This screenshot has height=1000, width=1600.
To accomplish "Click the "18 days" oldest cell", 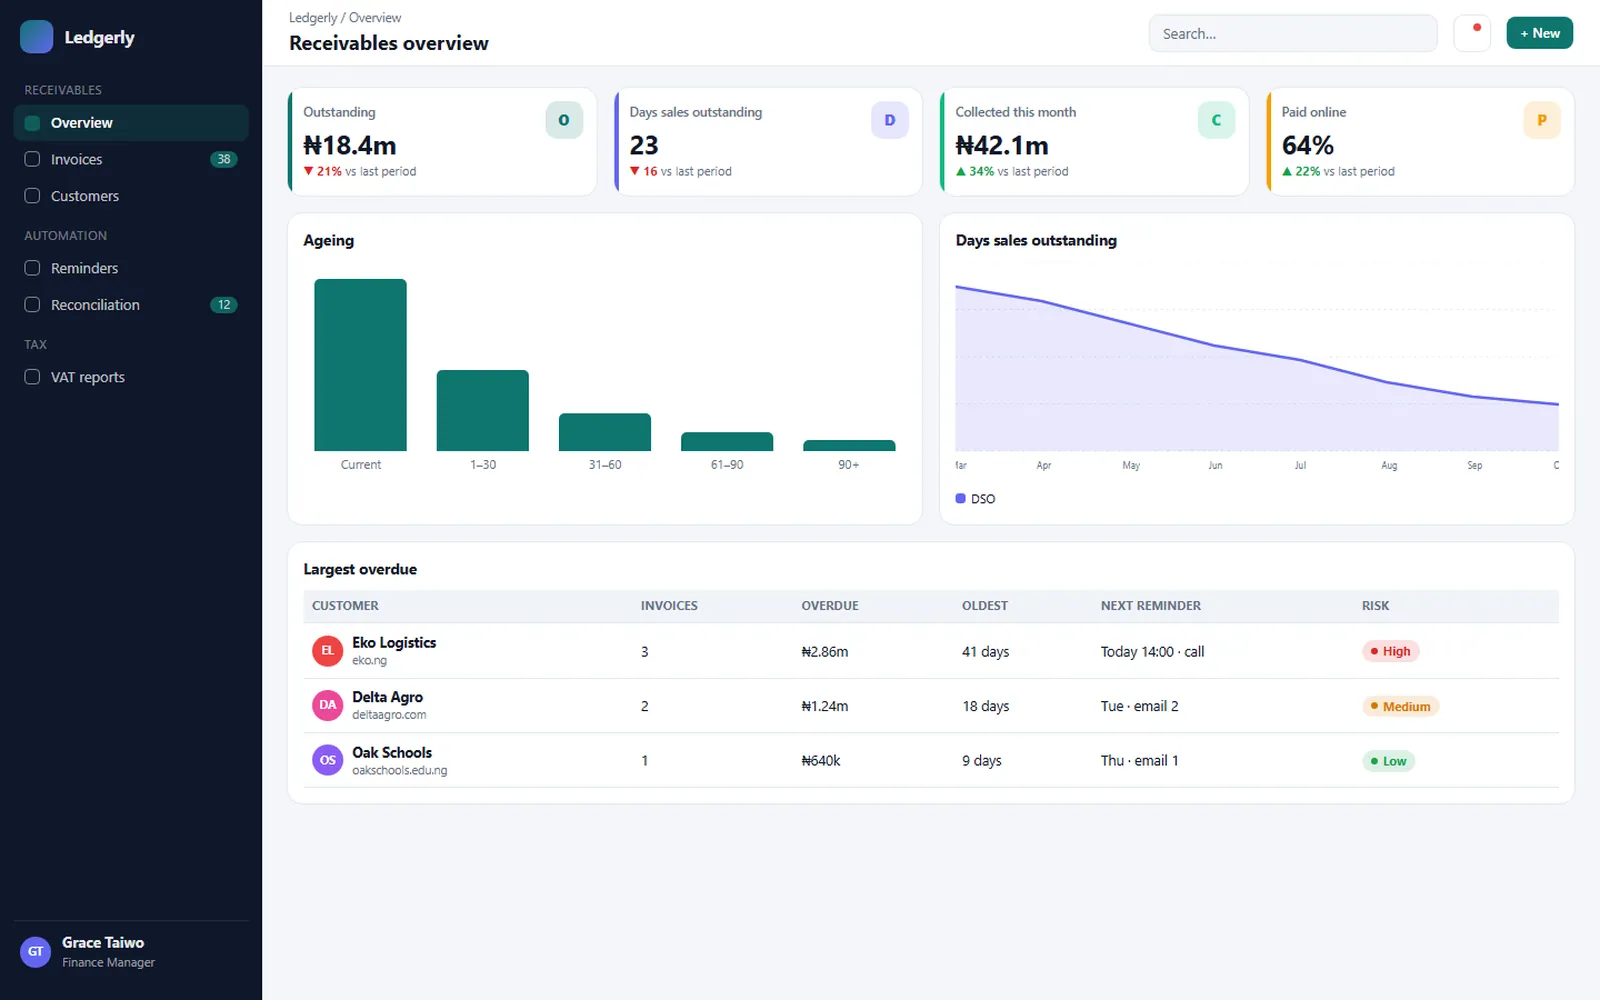I will point(986,706).
